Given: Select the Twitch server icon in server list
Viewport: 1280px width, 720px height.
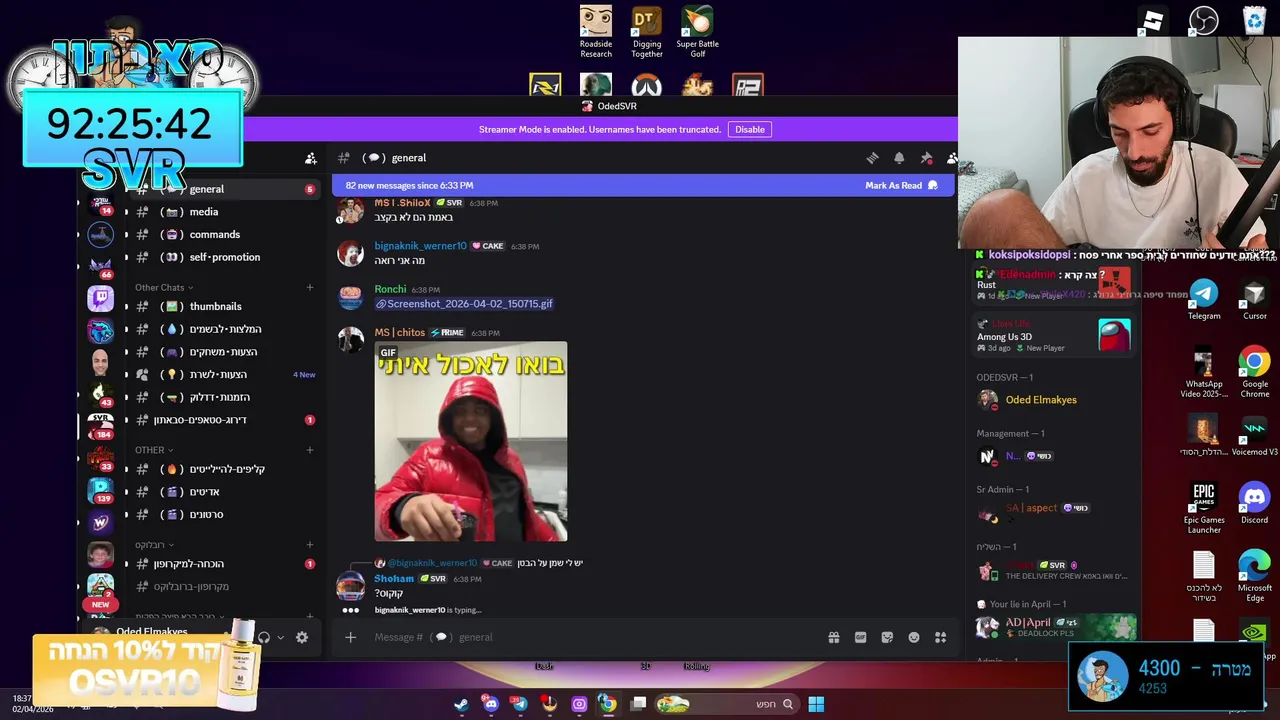Looking at the screenshot, I should tap(100, 298).
